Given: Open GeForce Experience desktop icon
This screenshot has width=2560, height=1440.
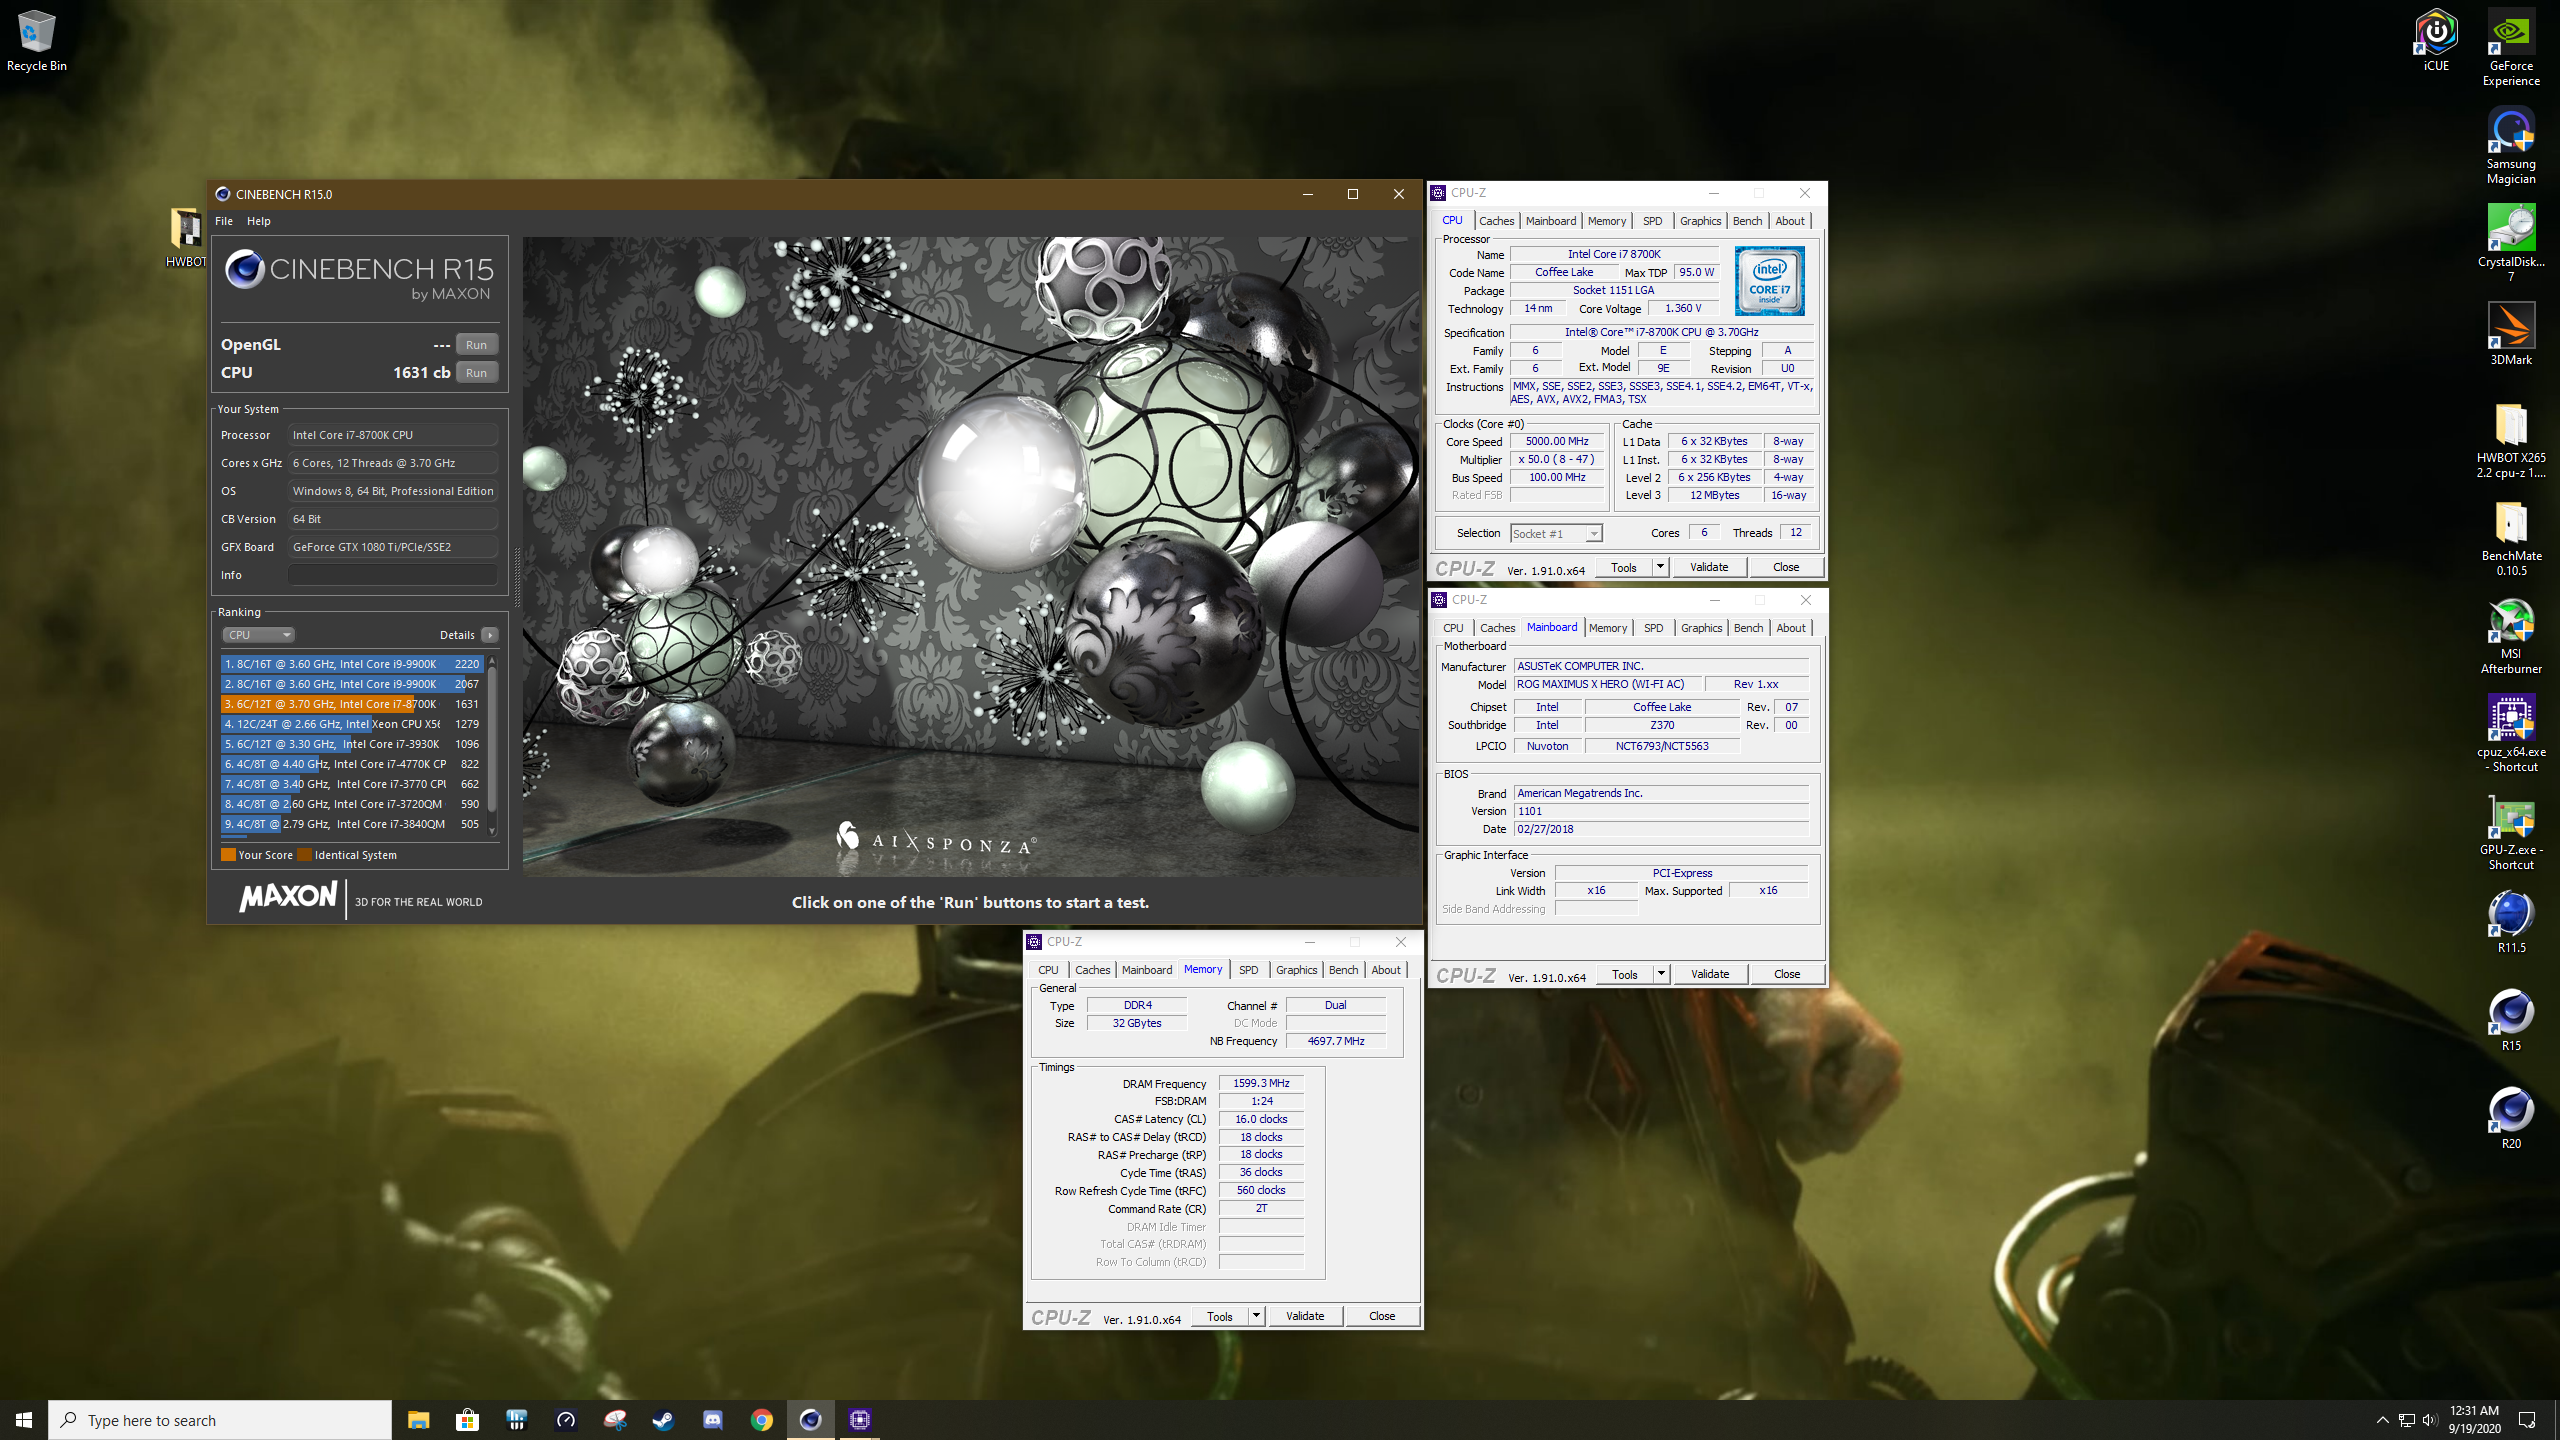Looking at the screenshot, I should (2510, 48).
